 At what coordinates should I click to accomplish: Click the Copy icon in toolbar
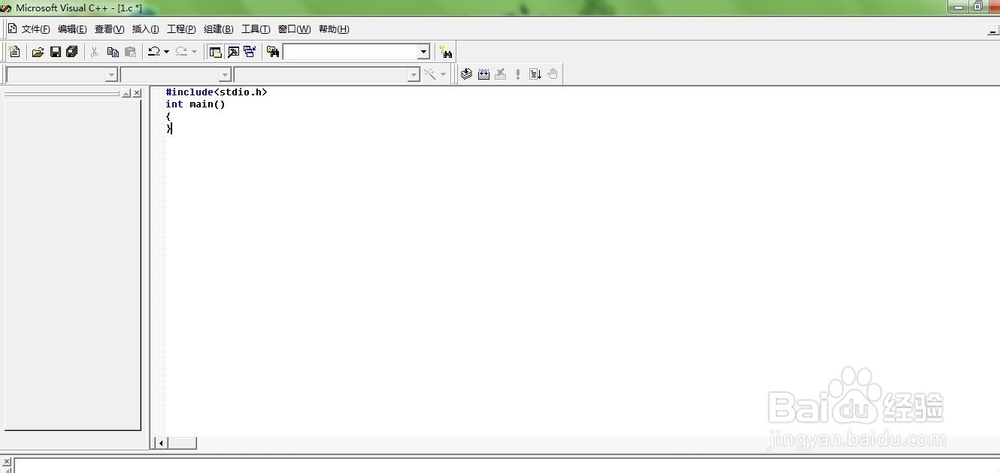tap(113, 52)
